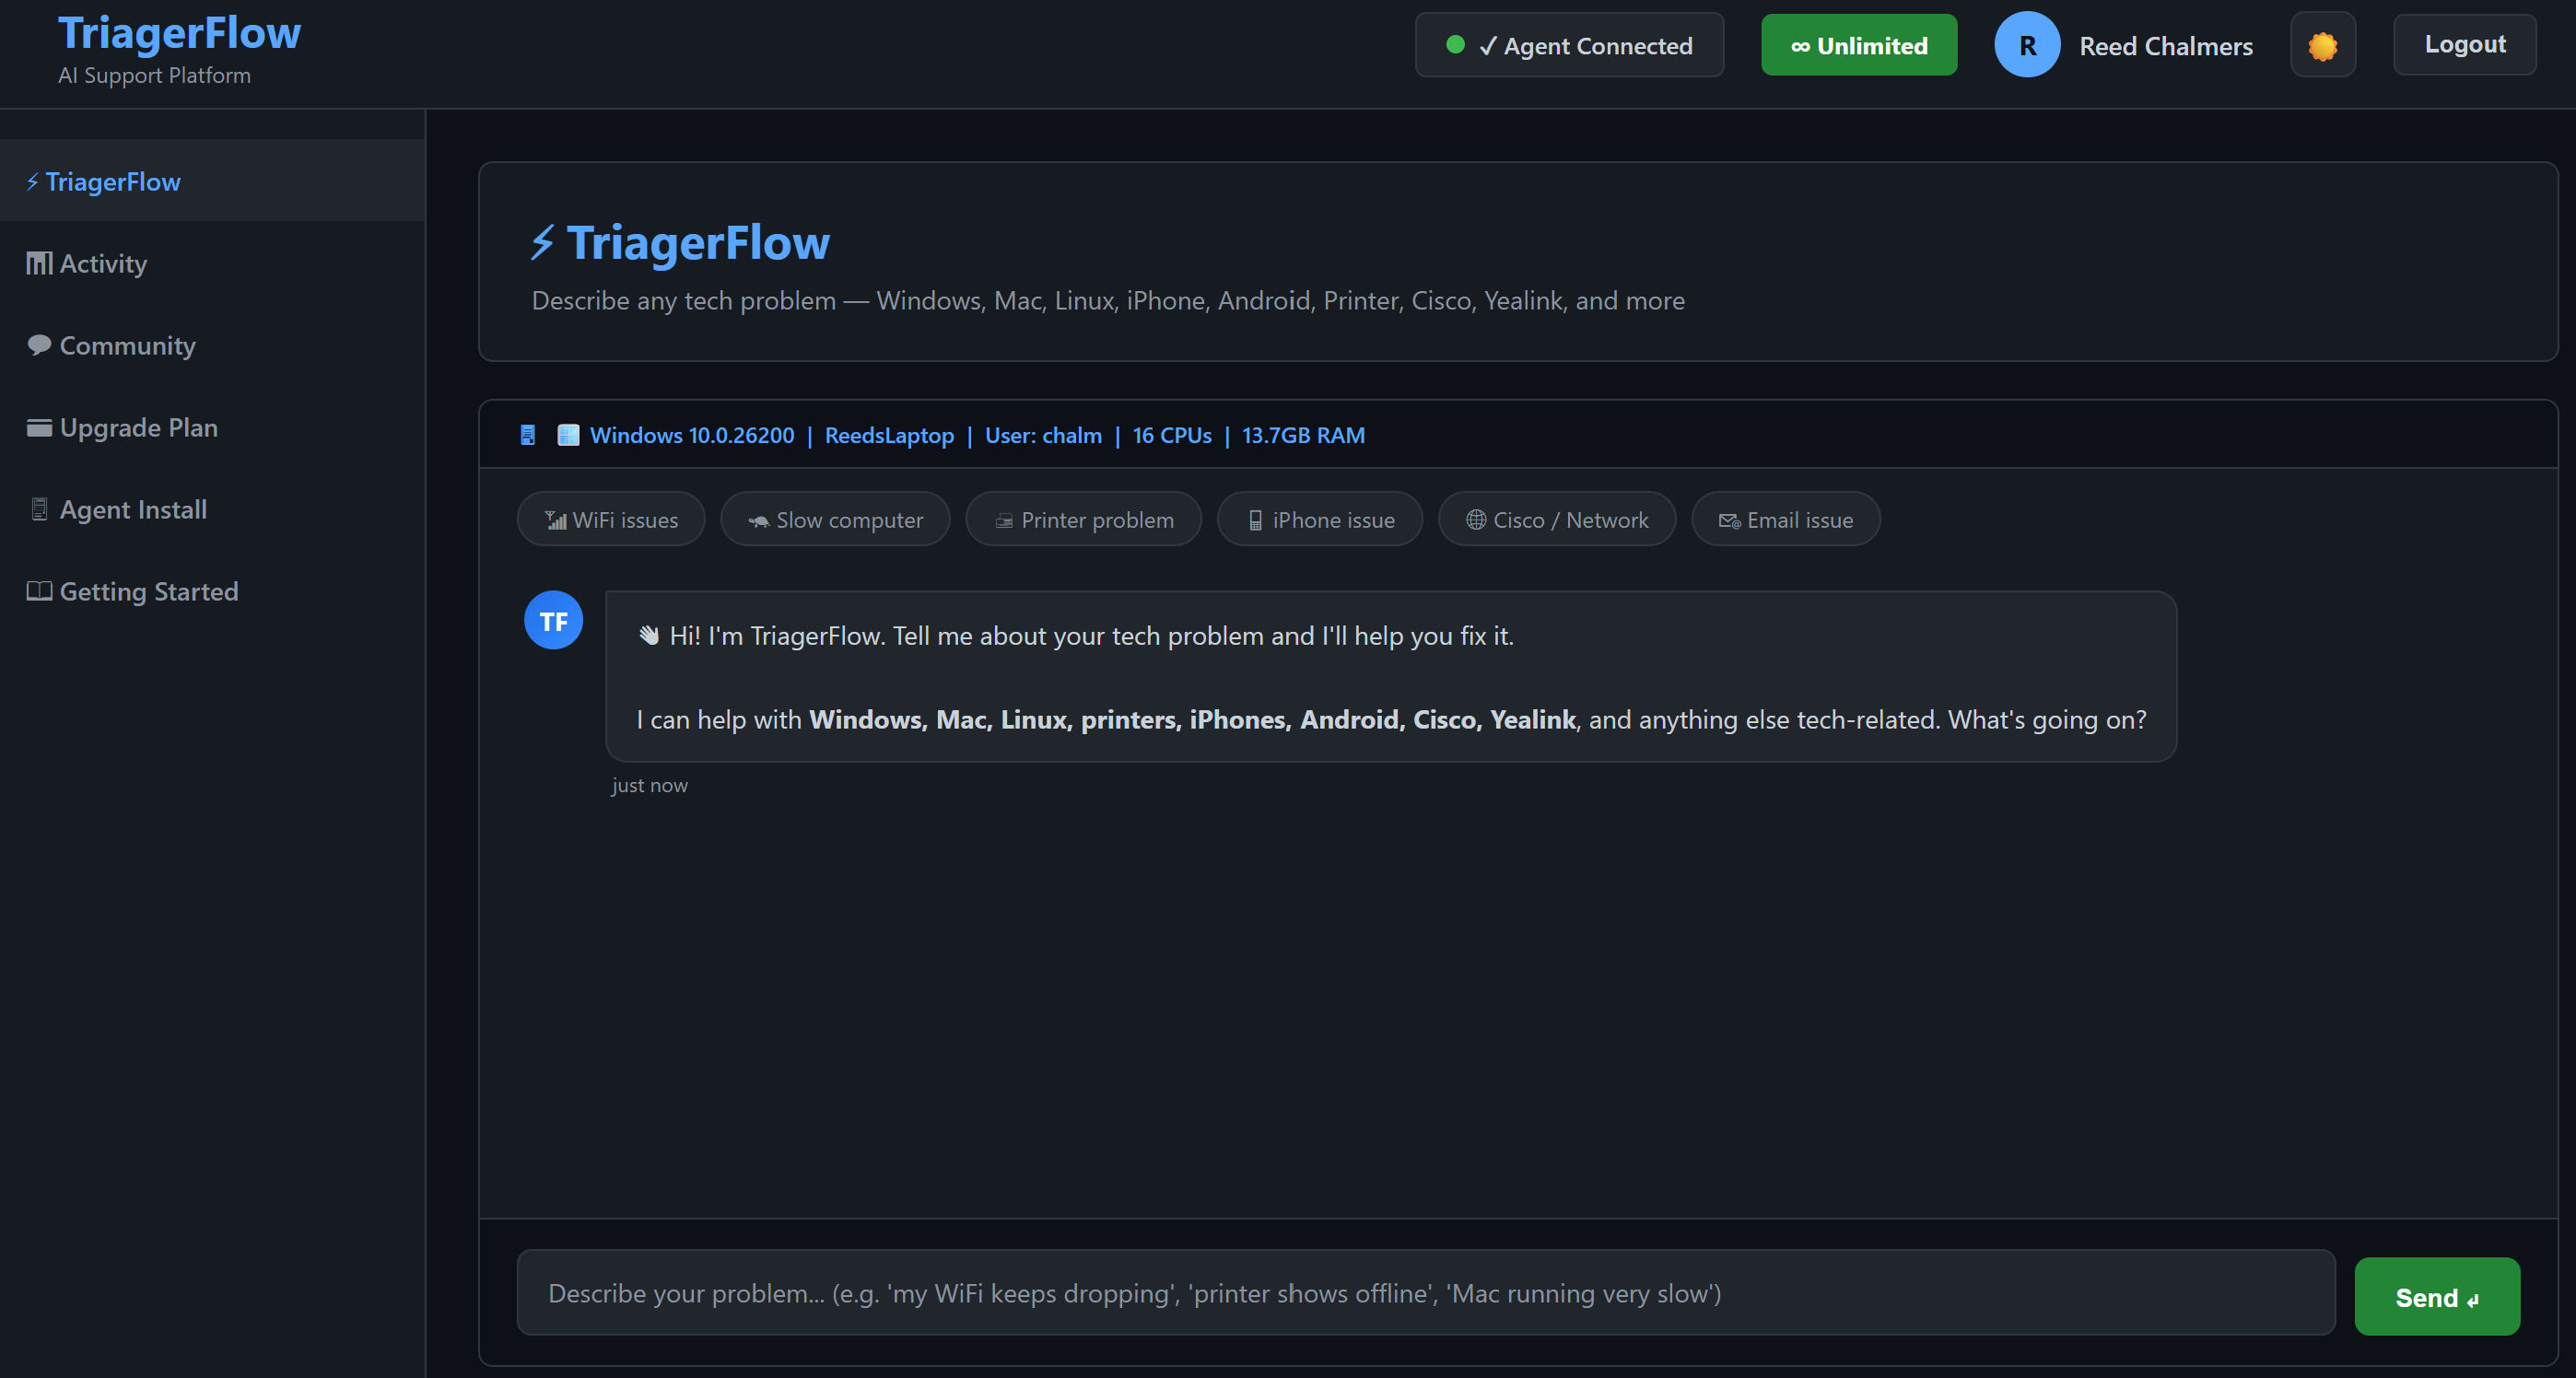
Task: Click the green agent status dot
Action: [1455, 45]
